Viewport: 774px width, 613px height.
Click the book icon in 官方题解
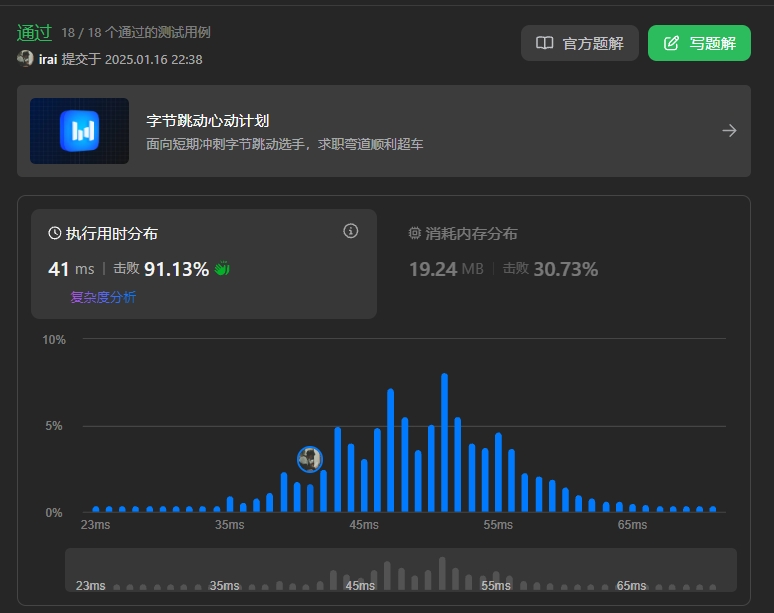(x=544, y=43)
